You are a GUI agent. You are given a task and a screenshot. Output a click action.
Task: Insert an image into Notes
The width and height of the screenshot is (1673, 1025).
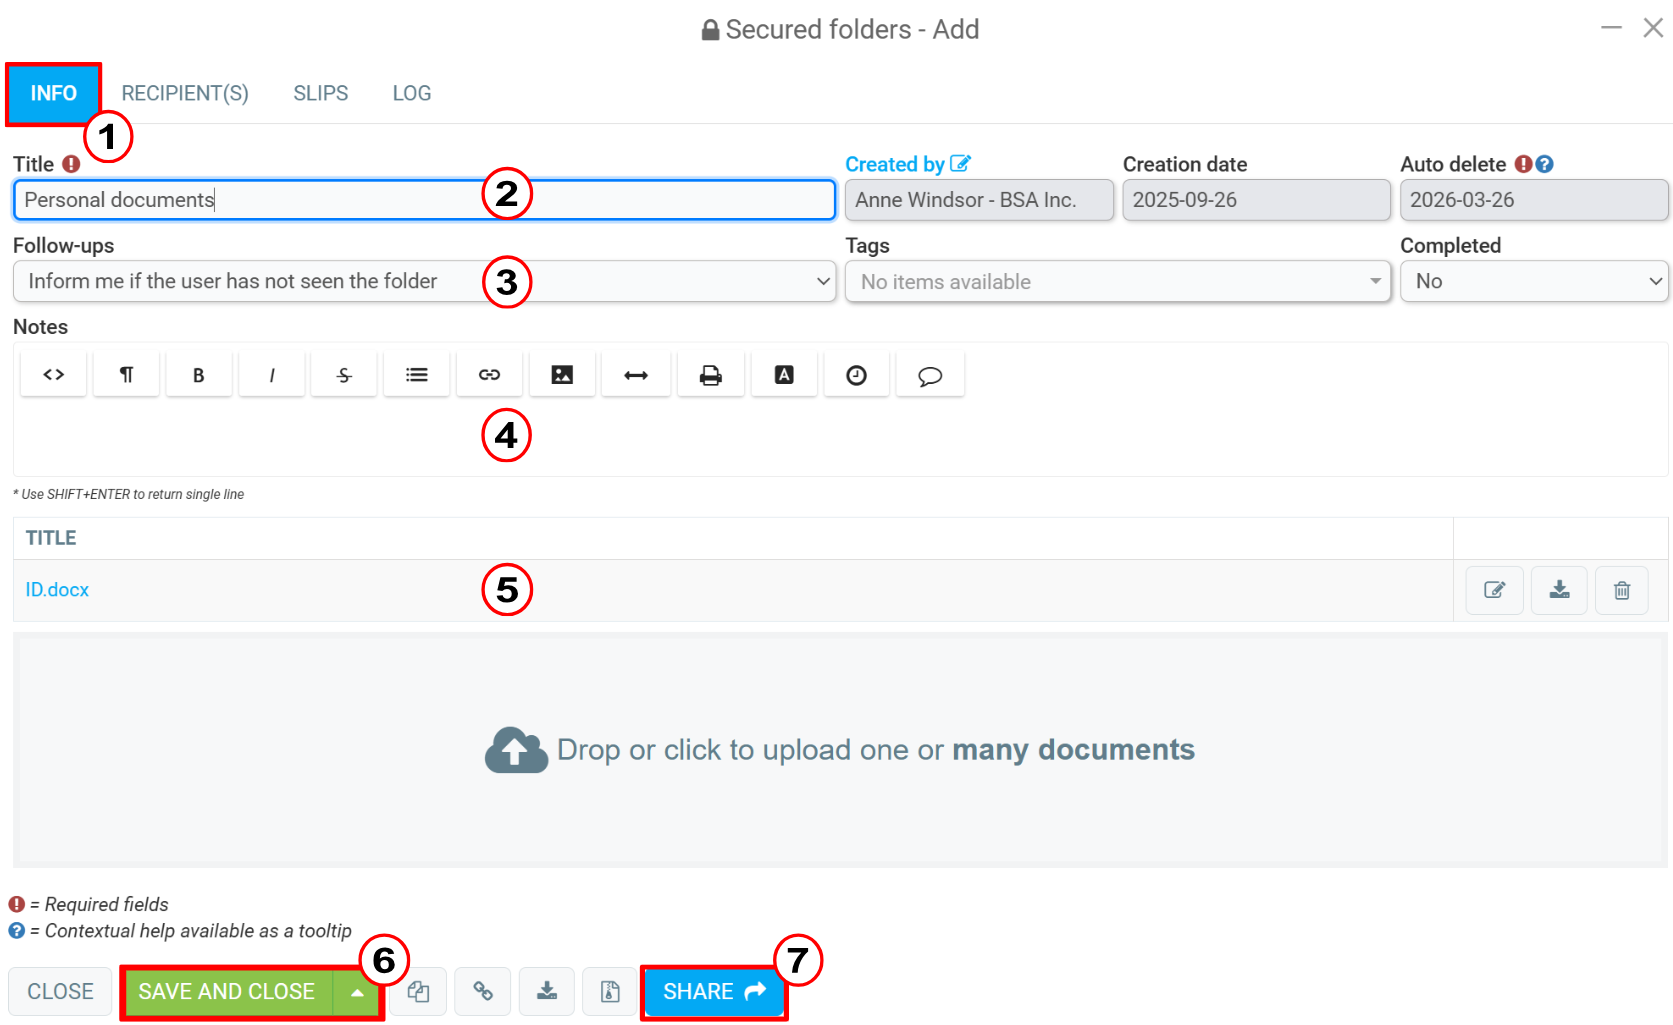(562, 375)
